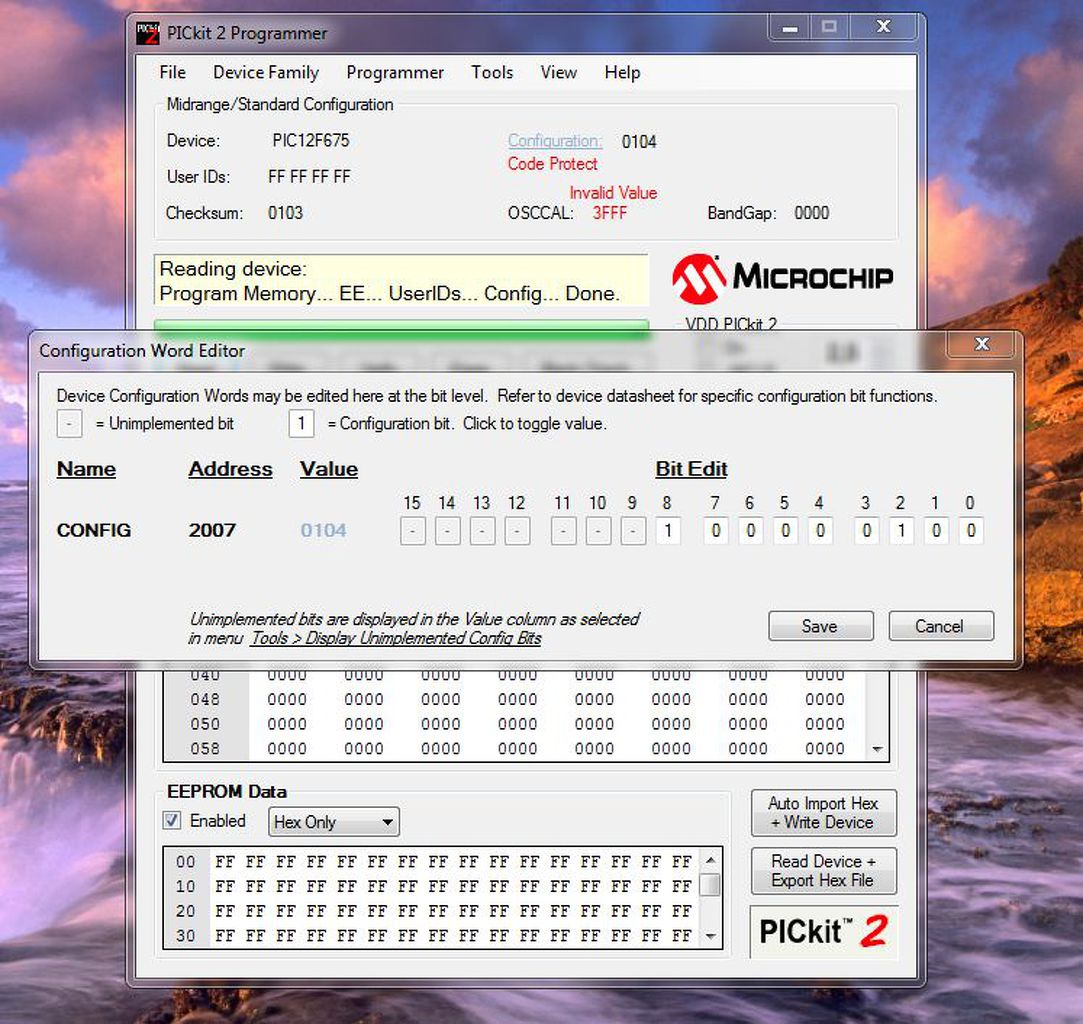The width and height of the screenshot is (1083, 1024).
Task: Click Tools > Display Unimplemented Config Bits link
Action: [x=396, y=638]
